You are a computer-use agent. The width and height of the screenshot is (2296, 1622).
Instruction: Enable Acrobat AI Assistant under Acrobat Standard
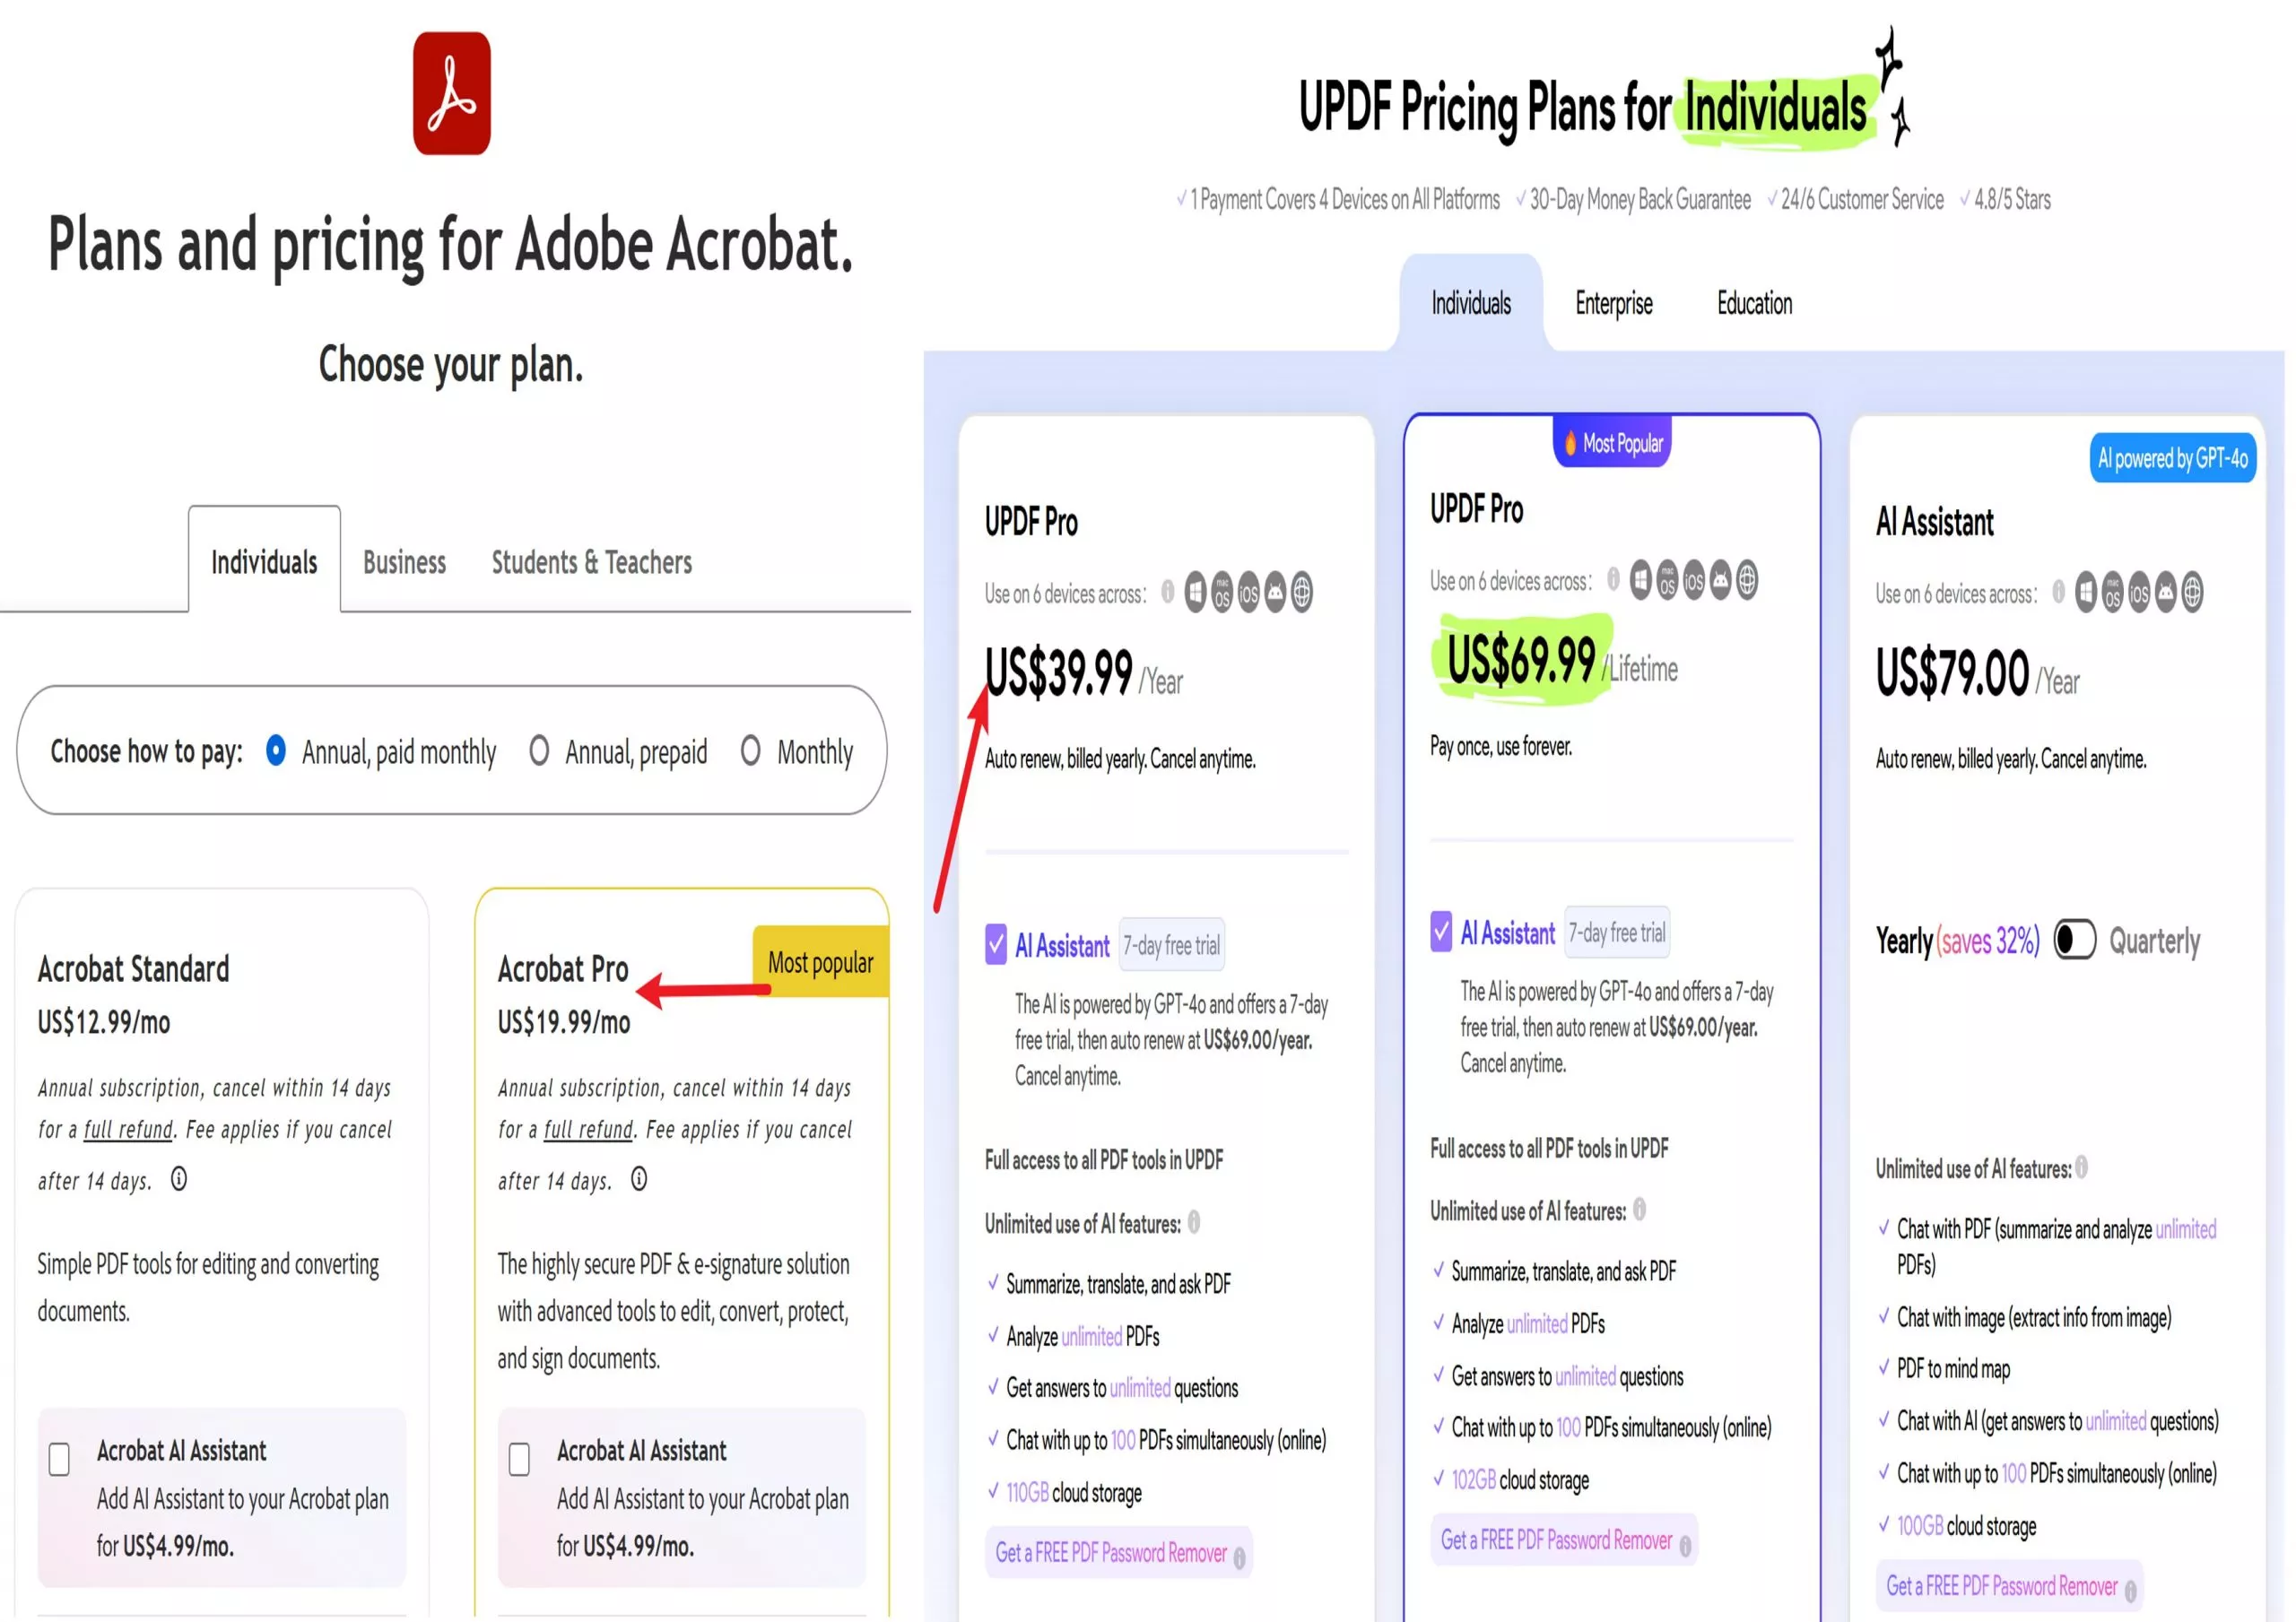point(59,1459)
